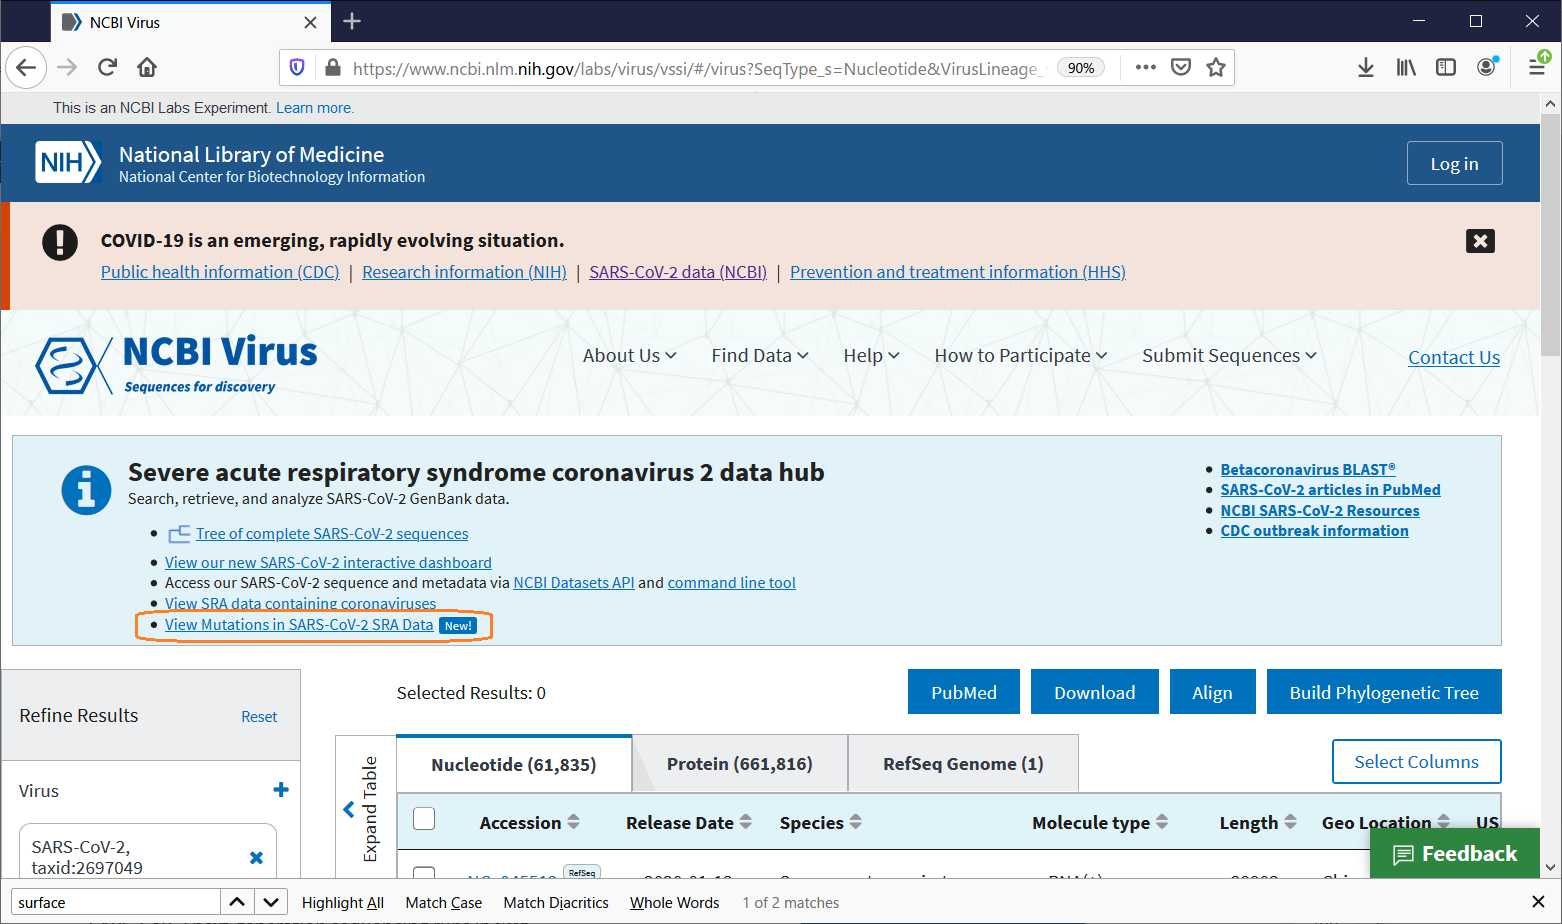This screenshot has width=1562, height=924.
Task: View site security padlock info
Action: click(333, 68)
